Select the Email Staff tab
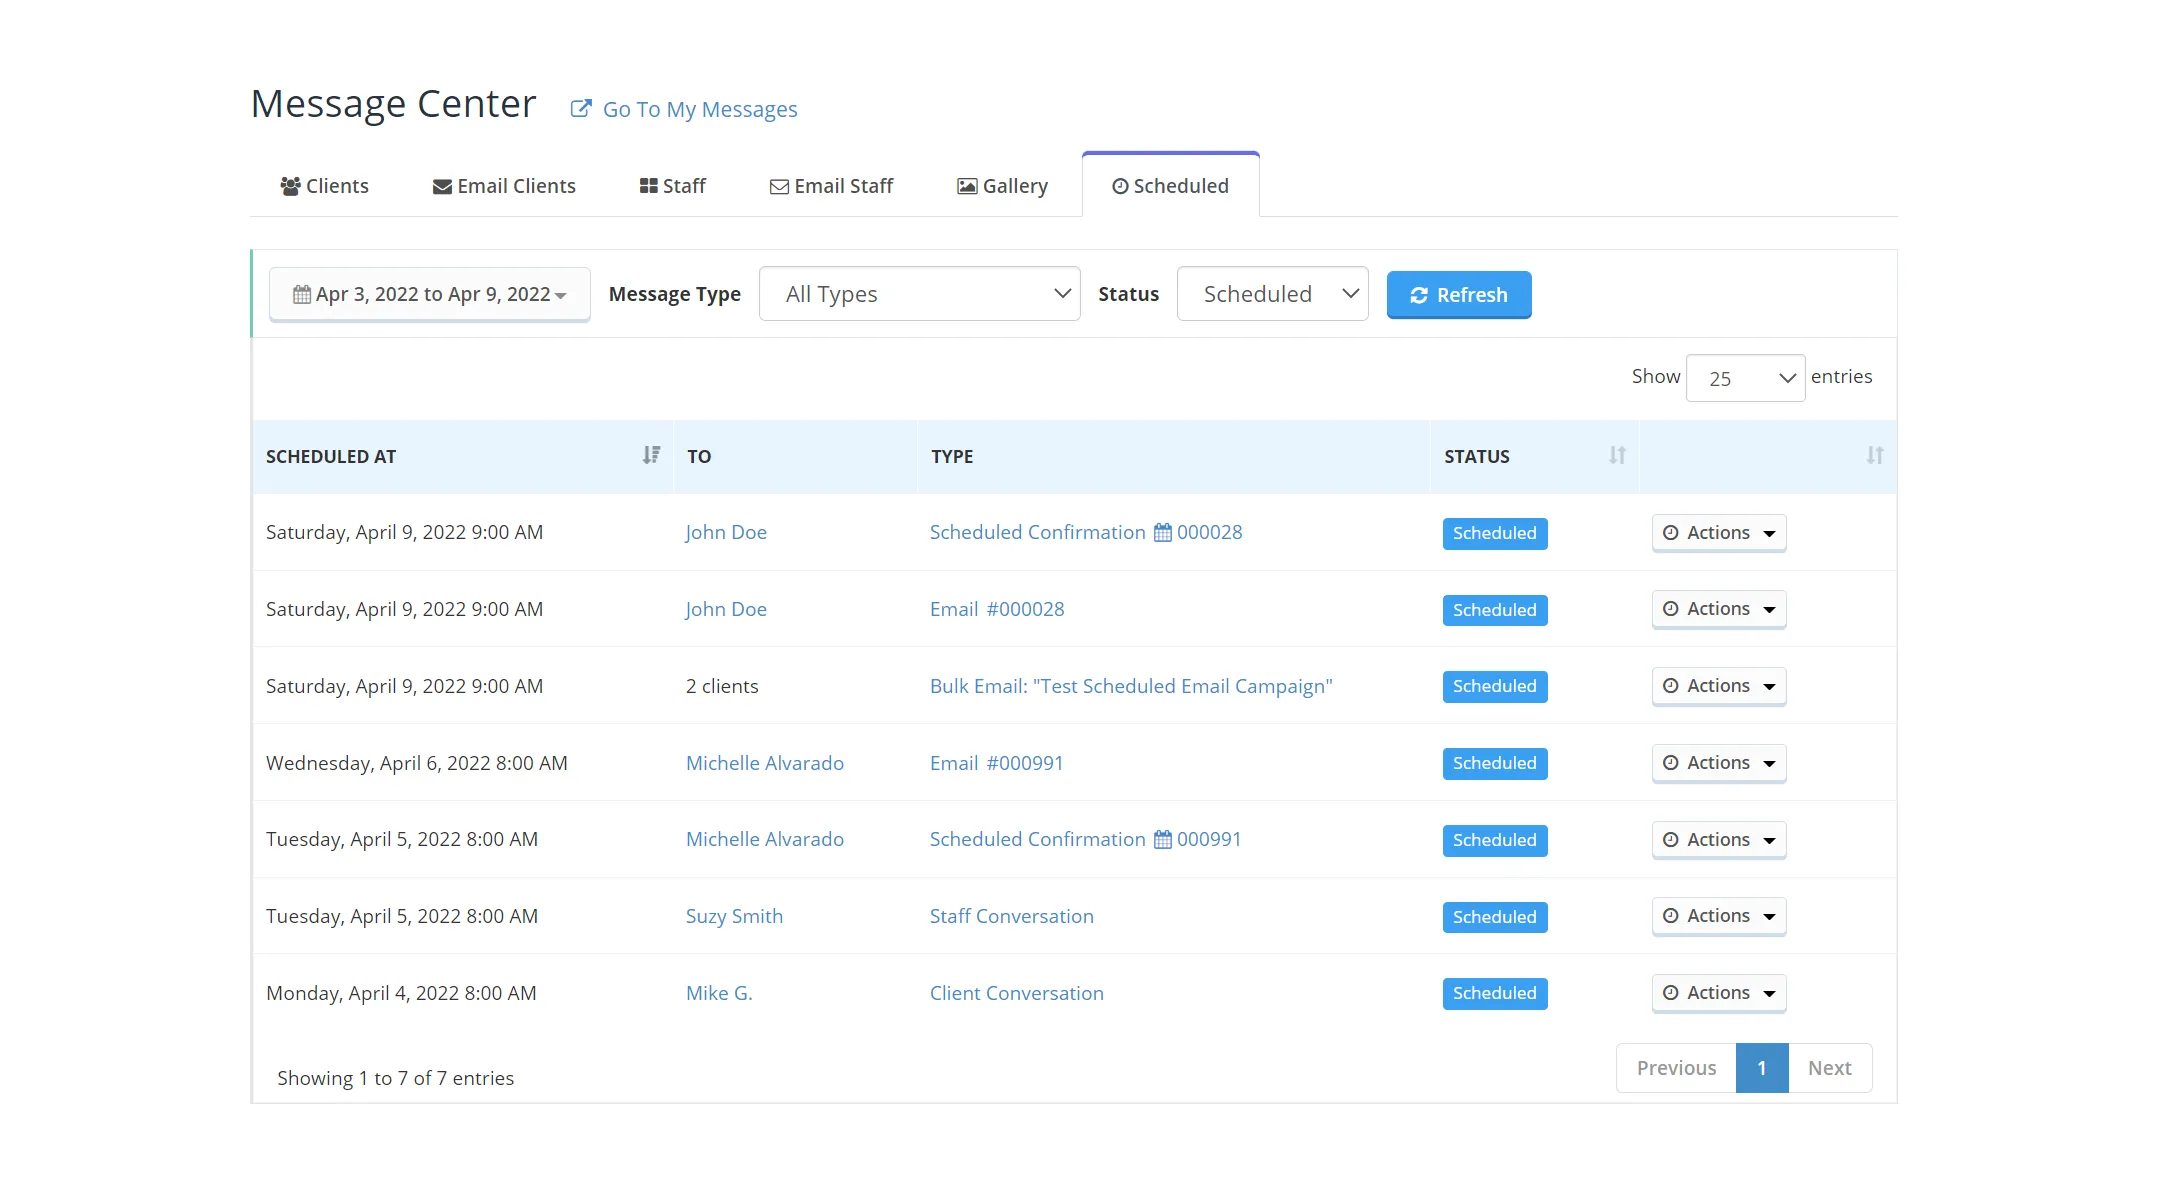 point(831,186)
